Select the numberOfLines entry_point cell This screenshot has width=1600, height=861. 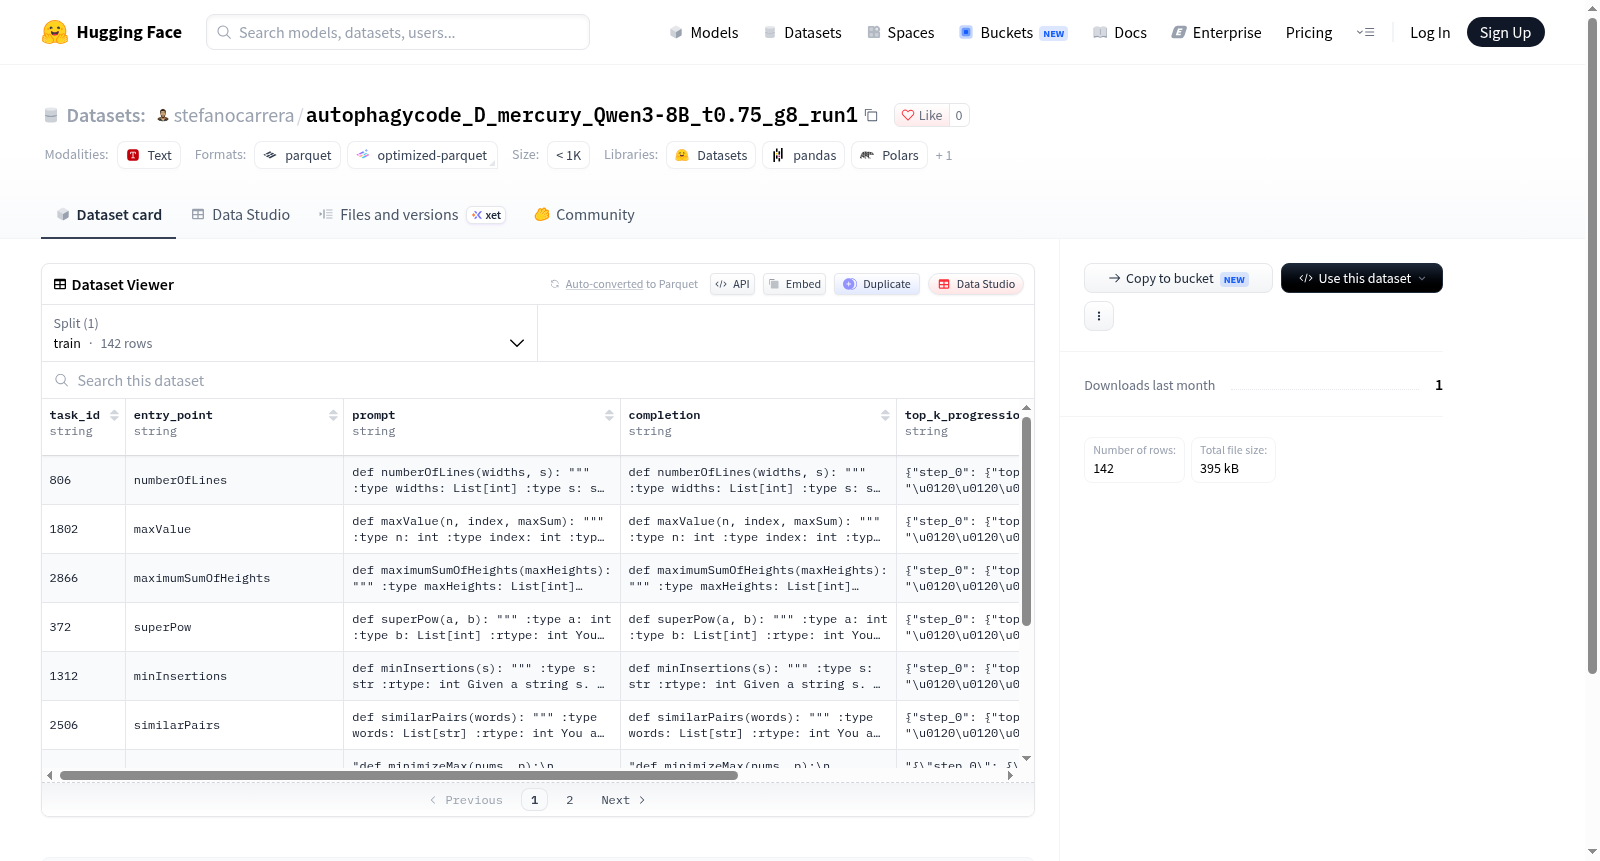[x=235, y=480]
